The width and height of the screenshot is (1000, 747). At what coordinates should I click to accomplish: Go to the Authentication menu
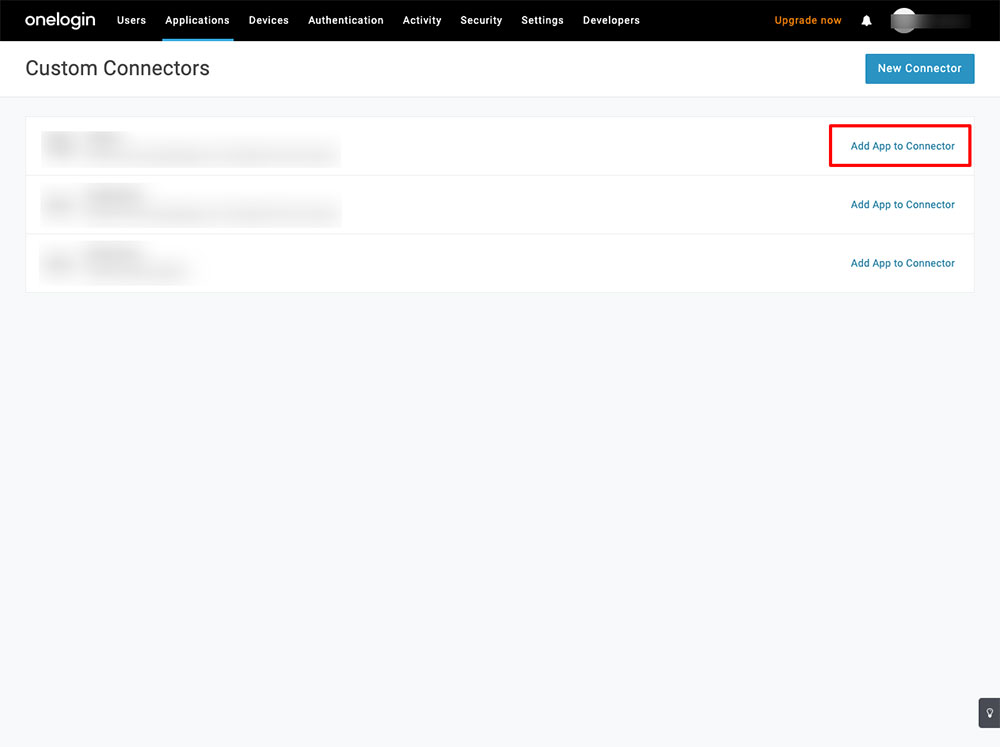click(x=345, y=20)
